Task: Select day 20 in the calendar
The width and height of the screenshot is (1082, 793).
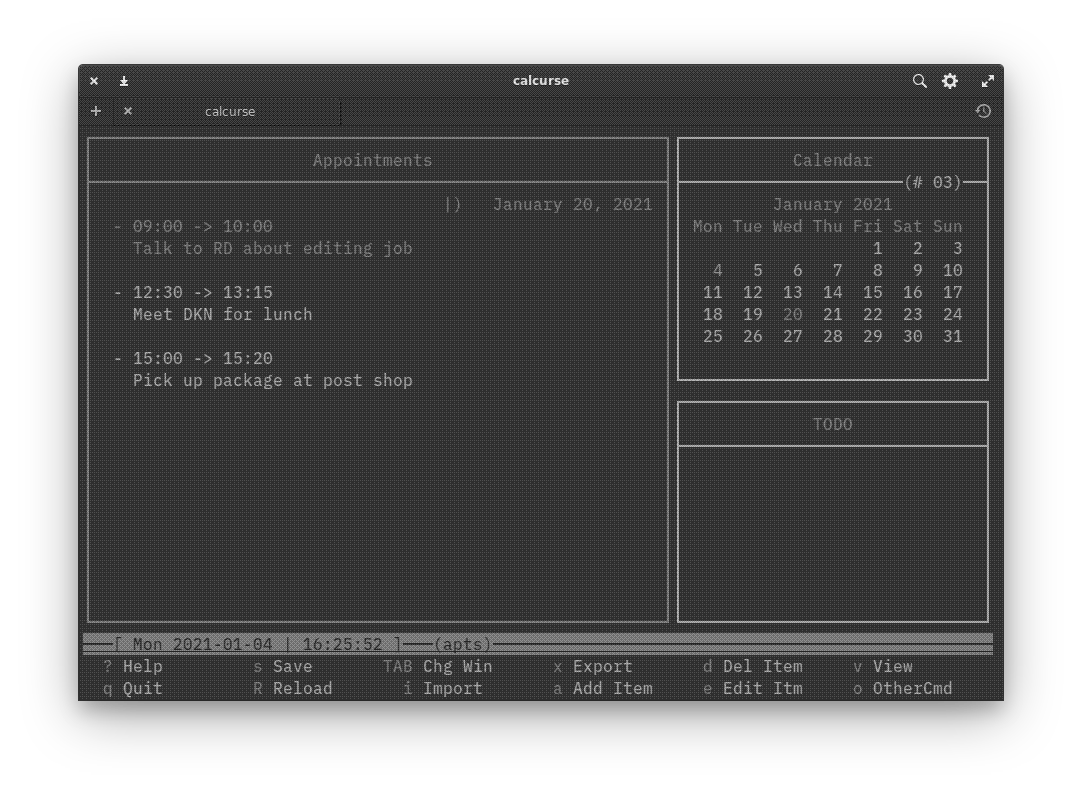Action: point(792,315)
